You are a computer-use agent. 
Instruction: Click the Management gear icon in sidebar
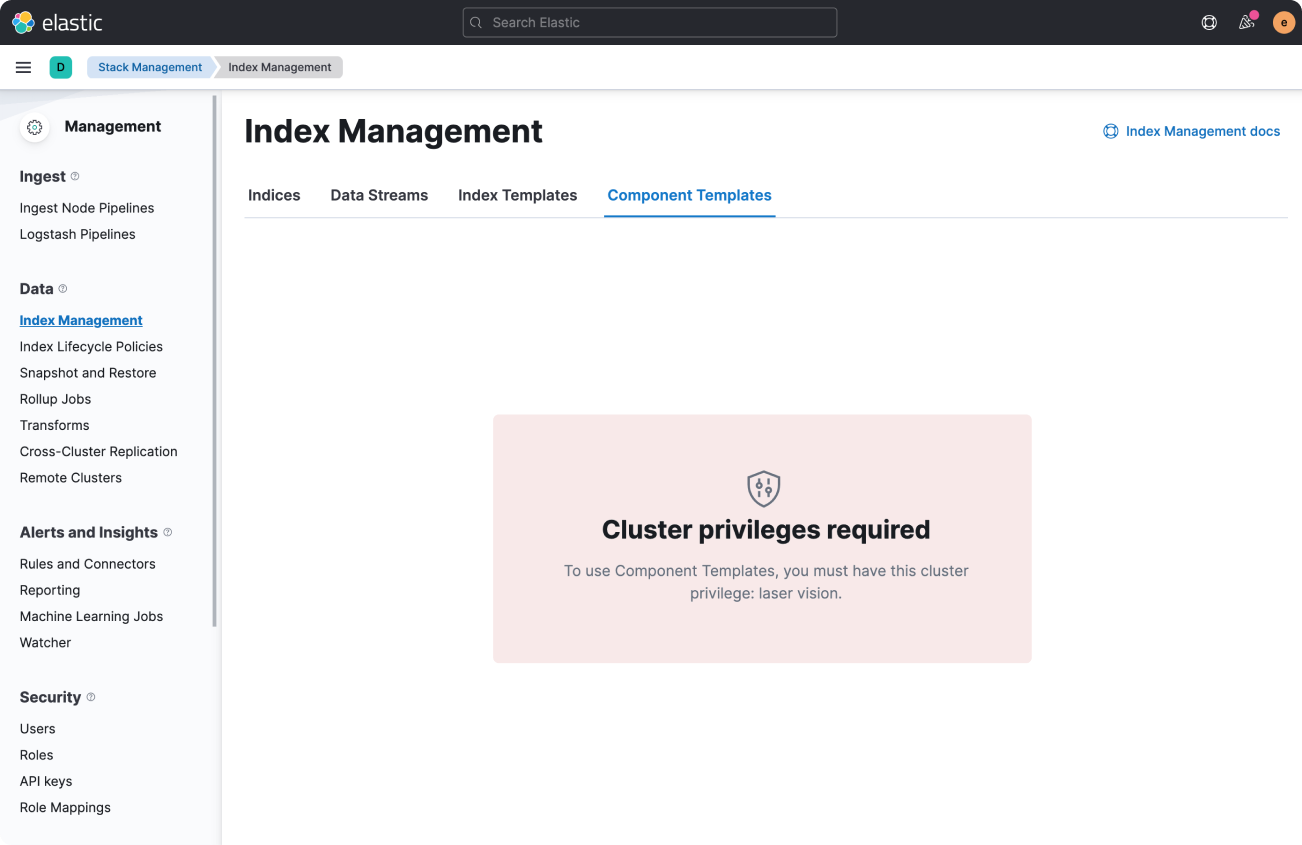tap(34, 127)
